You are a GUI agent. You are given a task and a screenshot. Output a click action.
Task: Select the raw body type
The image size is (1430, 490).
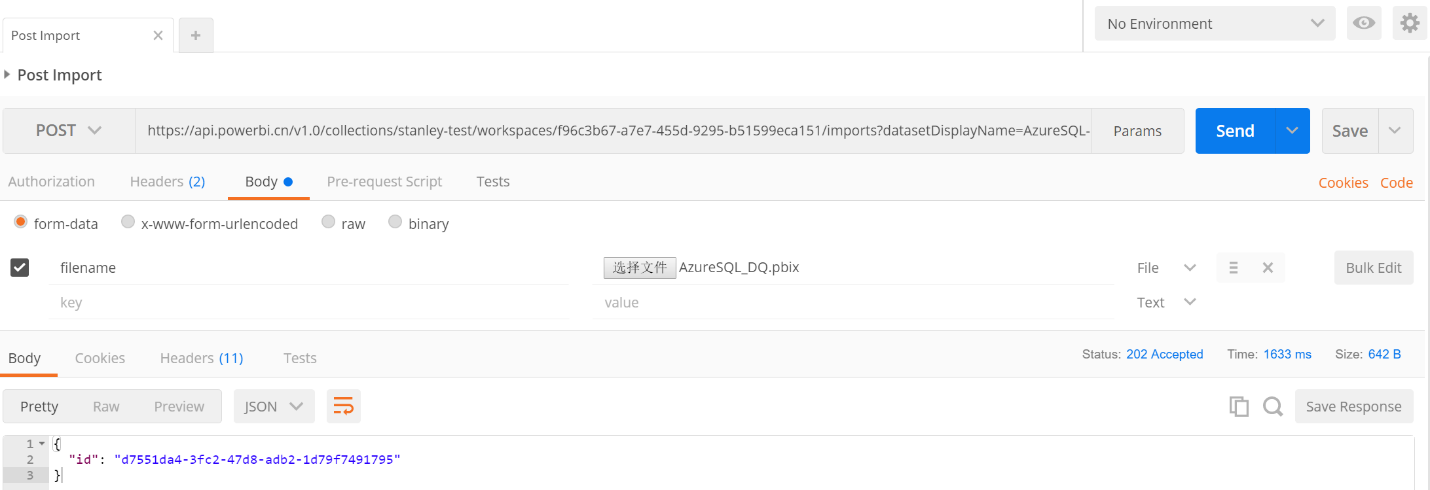(328, 223)
